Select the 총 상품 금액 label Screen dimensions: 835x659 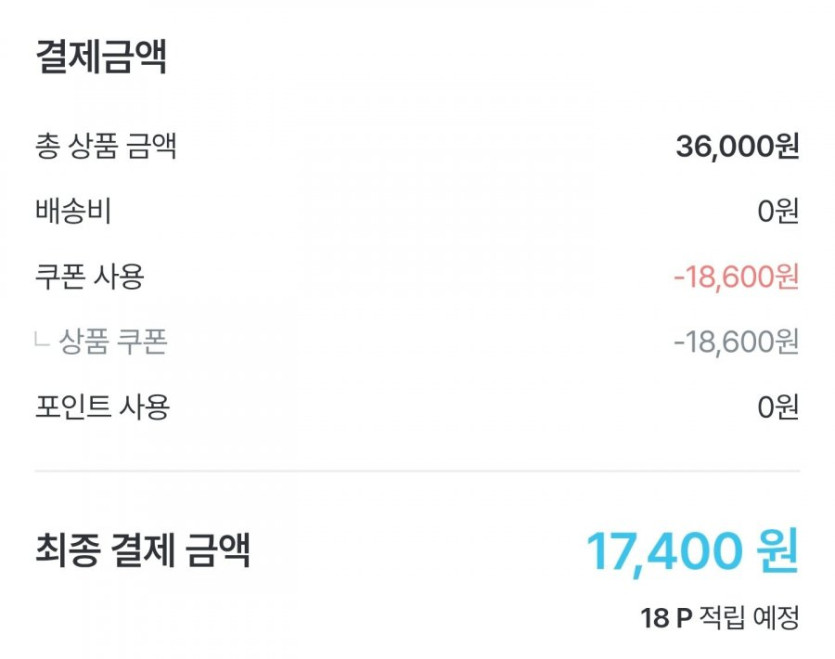[x=106, y=147]
